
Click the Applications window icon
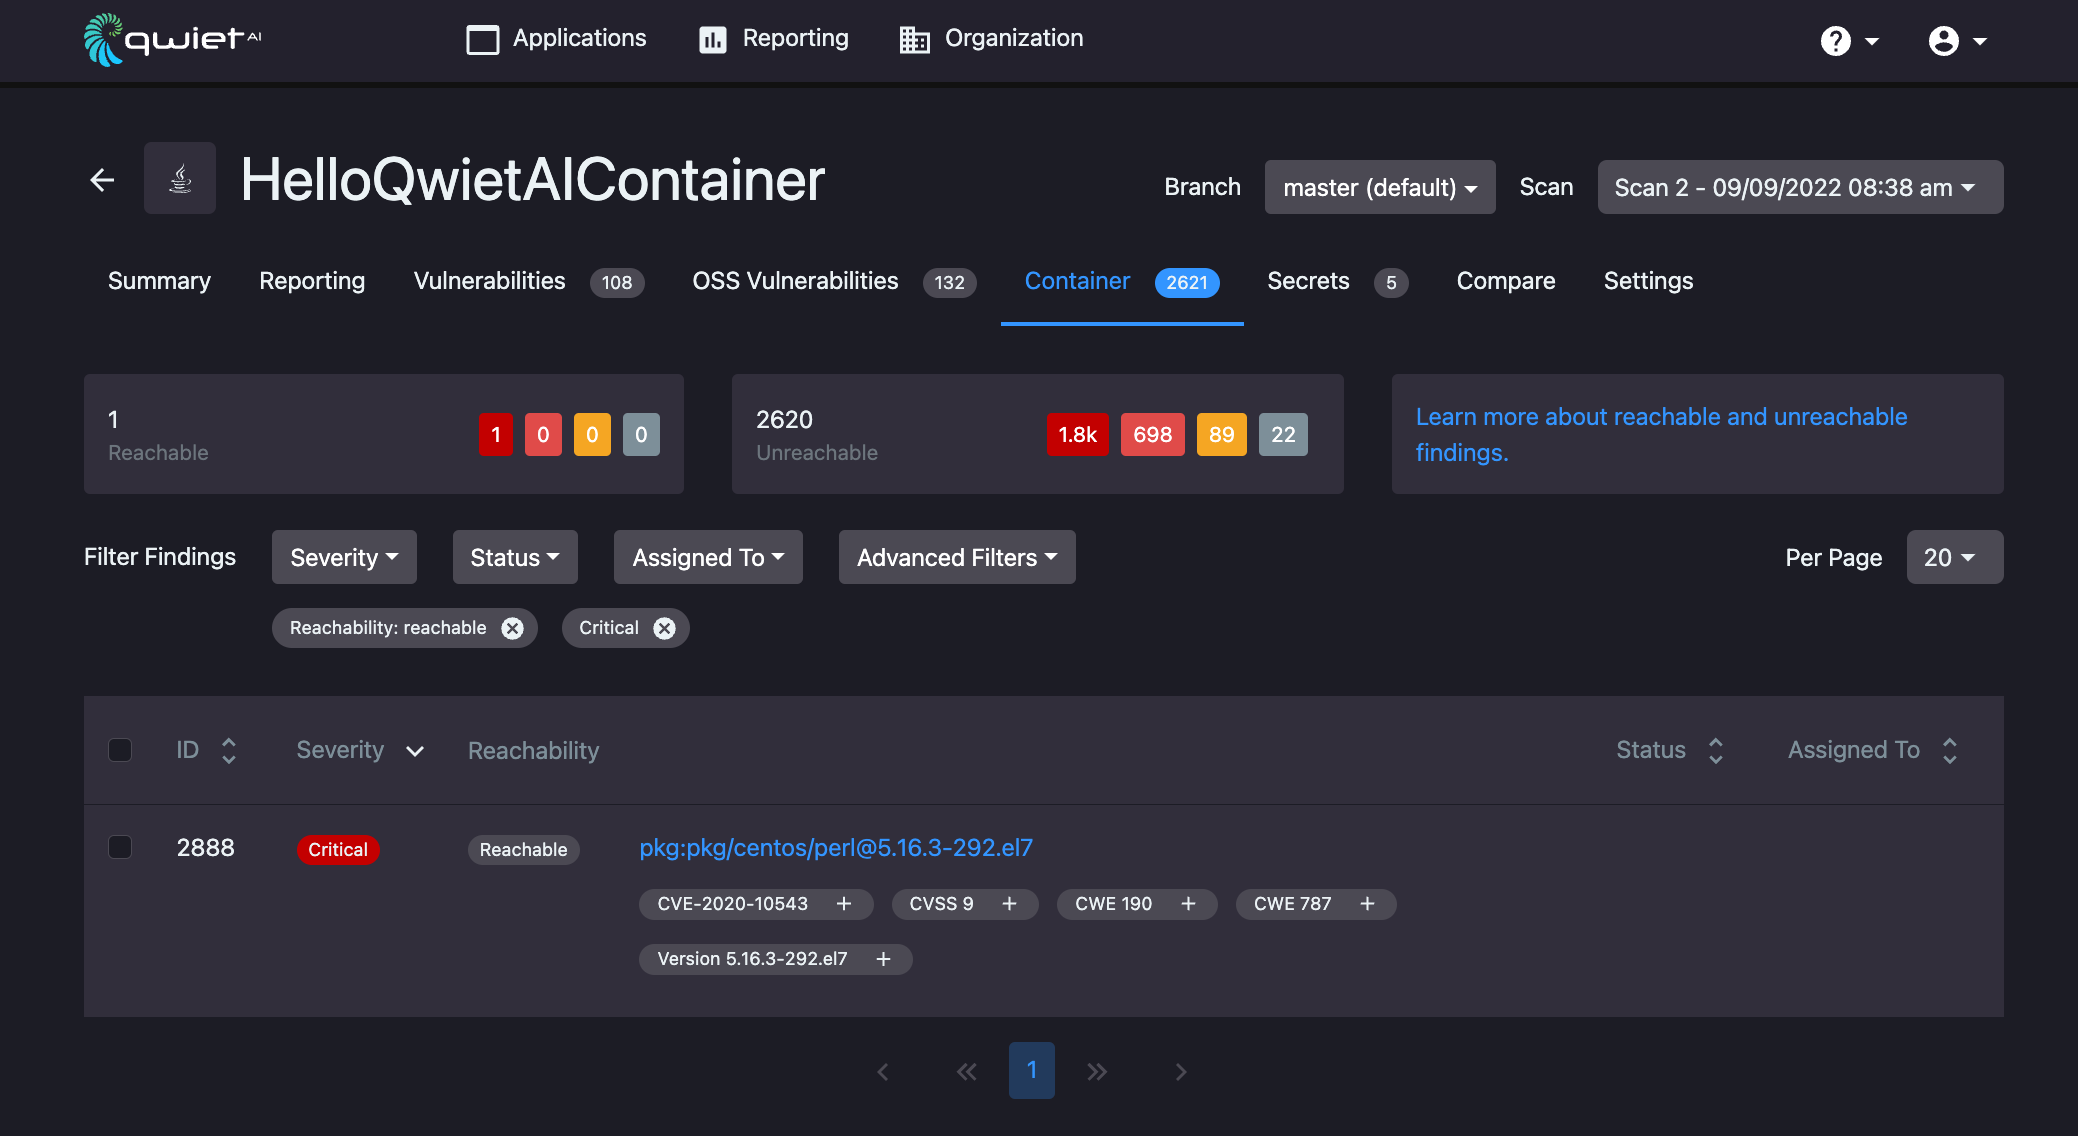click(x=483, y=40)
